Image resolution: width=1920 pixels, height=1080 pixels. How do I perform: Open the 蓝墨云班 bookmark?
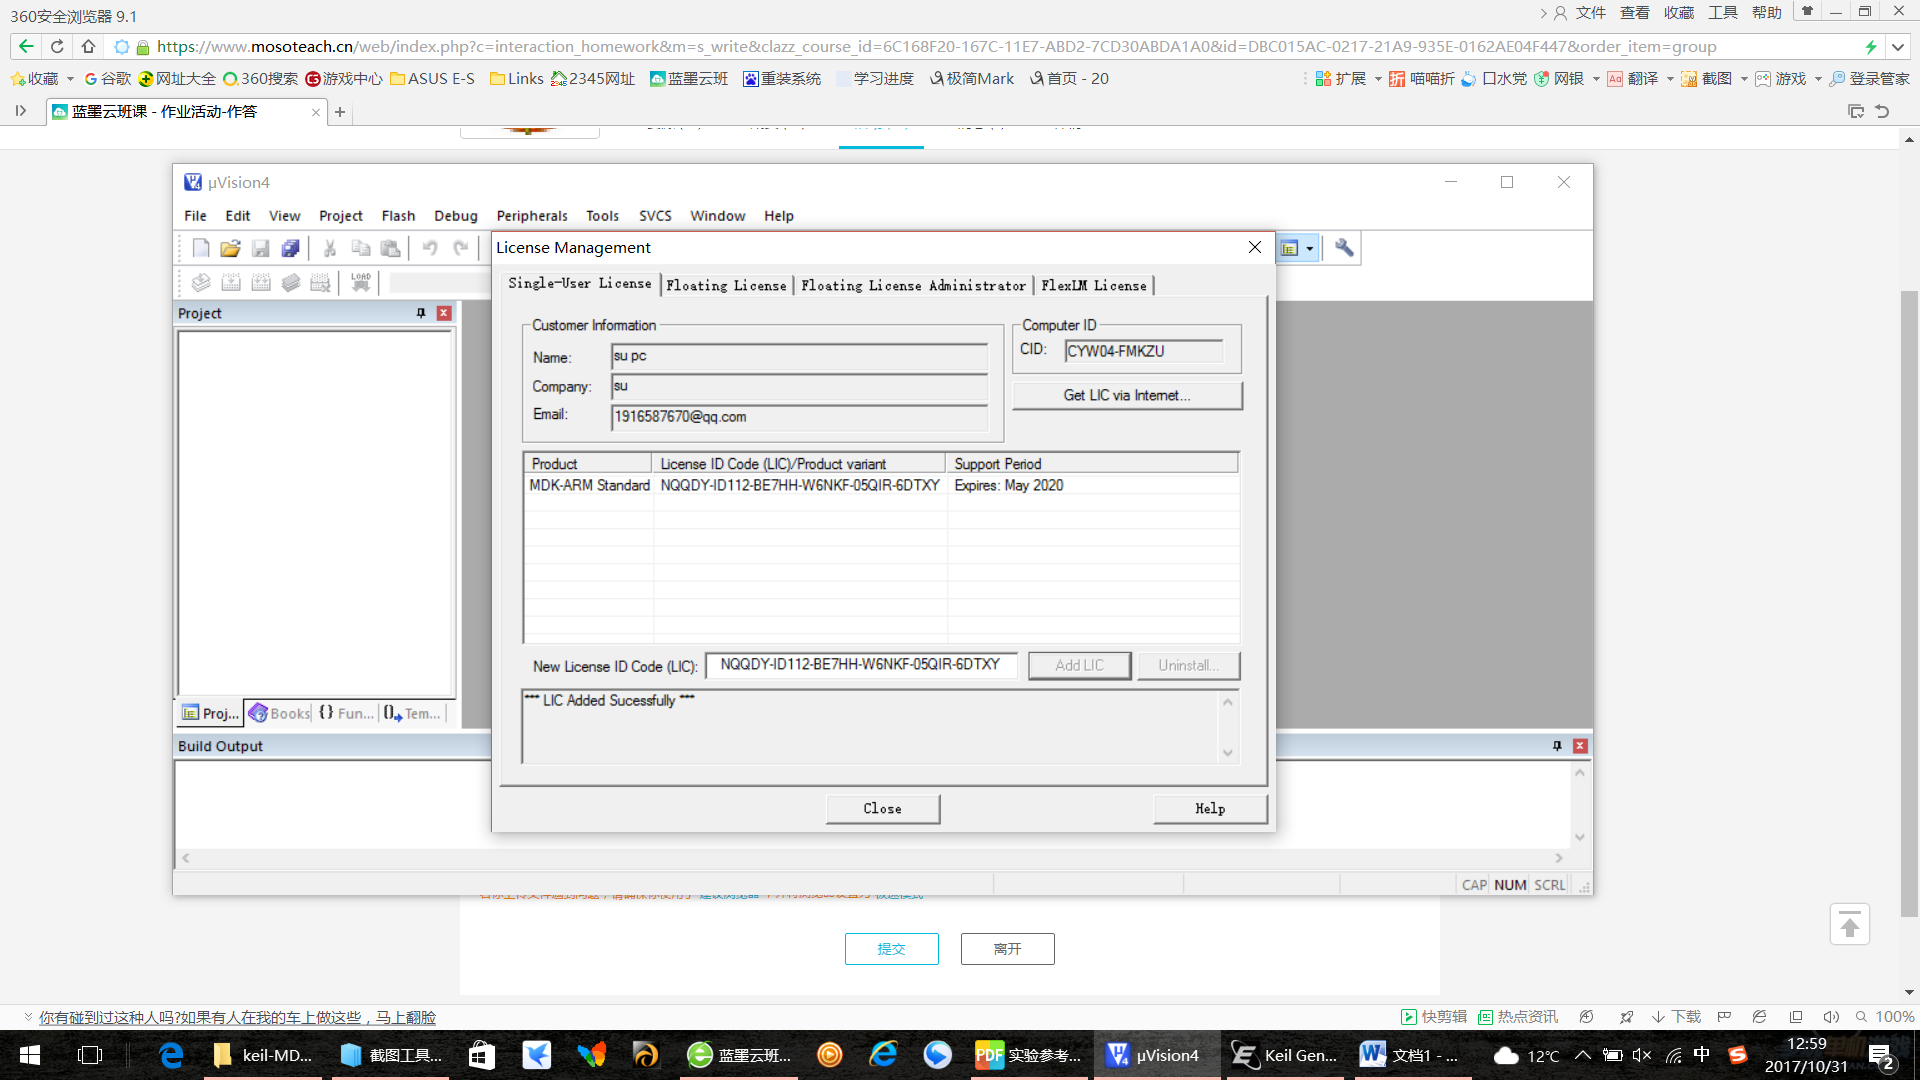pos(688,79)
